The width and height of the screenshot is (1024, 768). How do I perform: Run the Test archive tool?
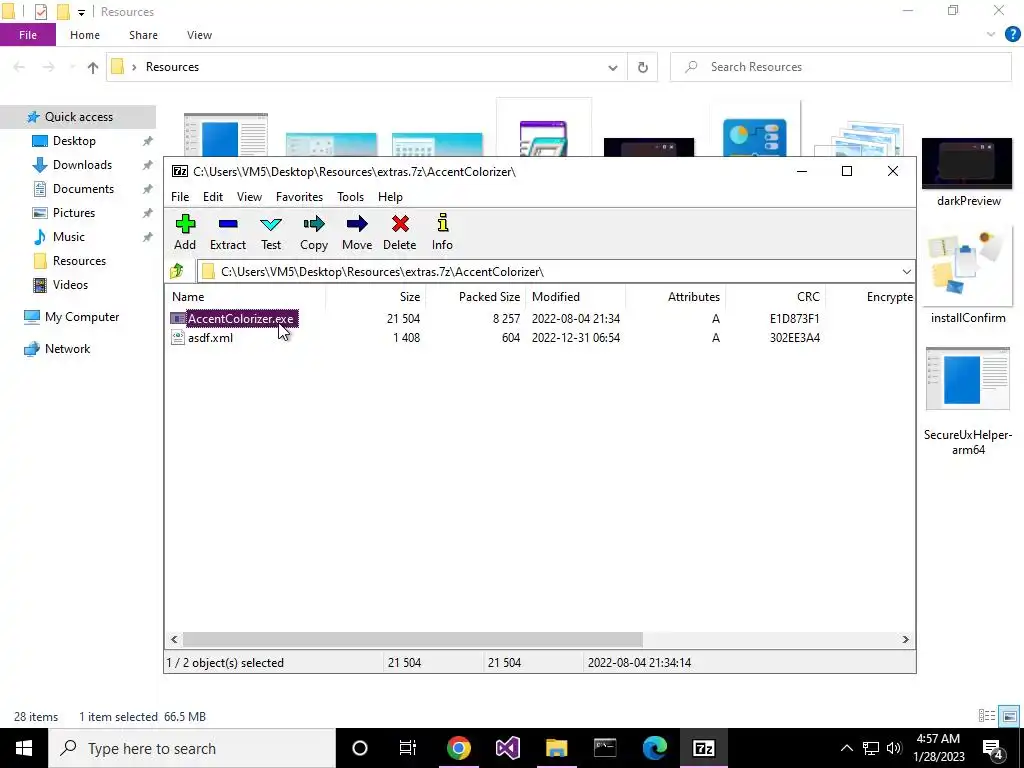point(270,232)
